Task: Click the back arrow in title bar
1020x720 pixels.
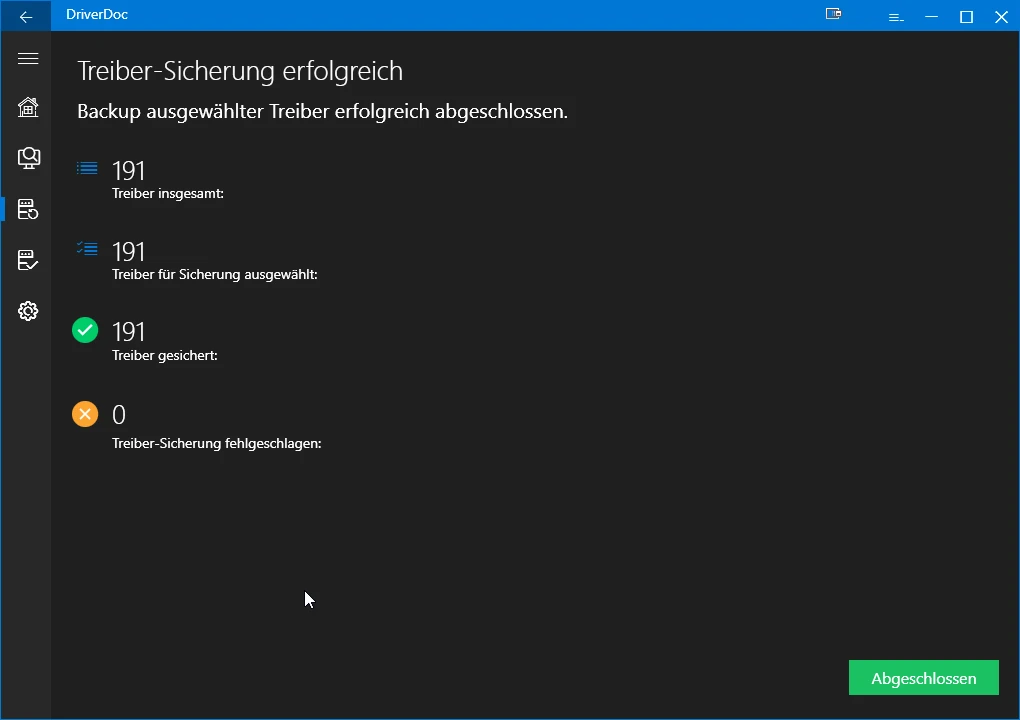Action: pyautogui.click(x=26, y=17)
